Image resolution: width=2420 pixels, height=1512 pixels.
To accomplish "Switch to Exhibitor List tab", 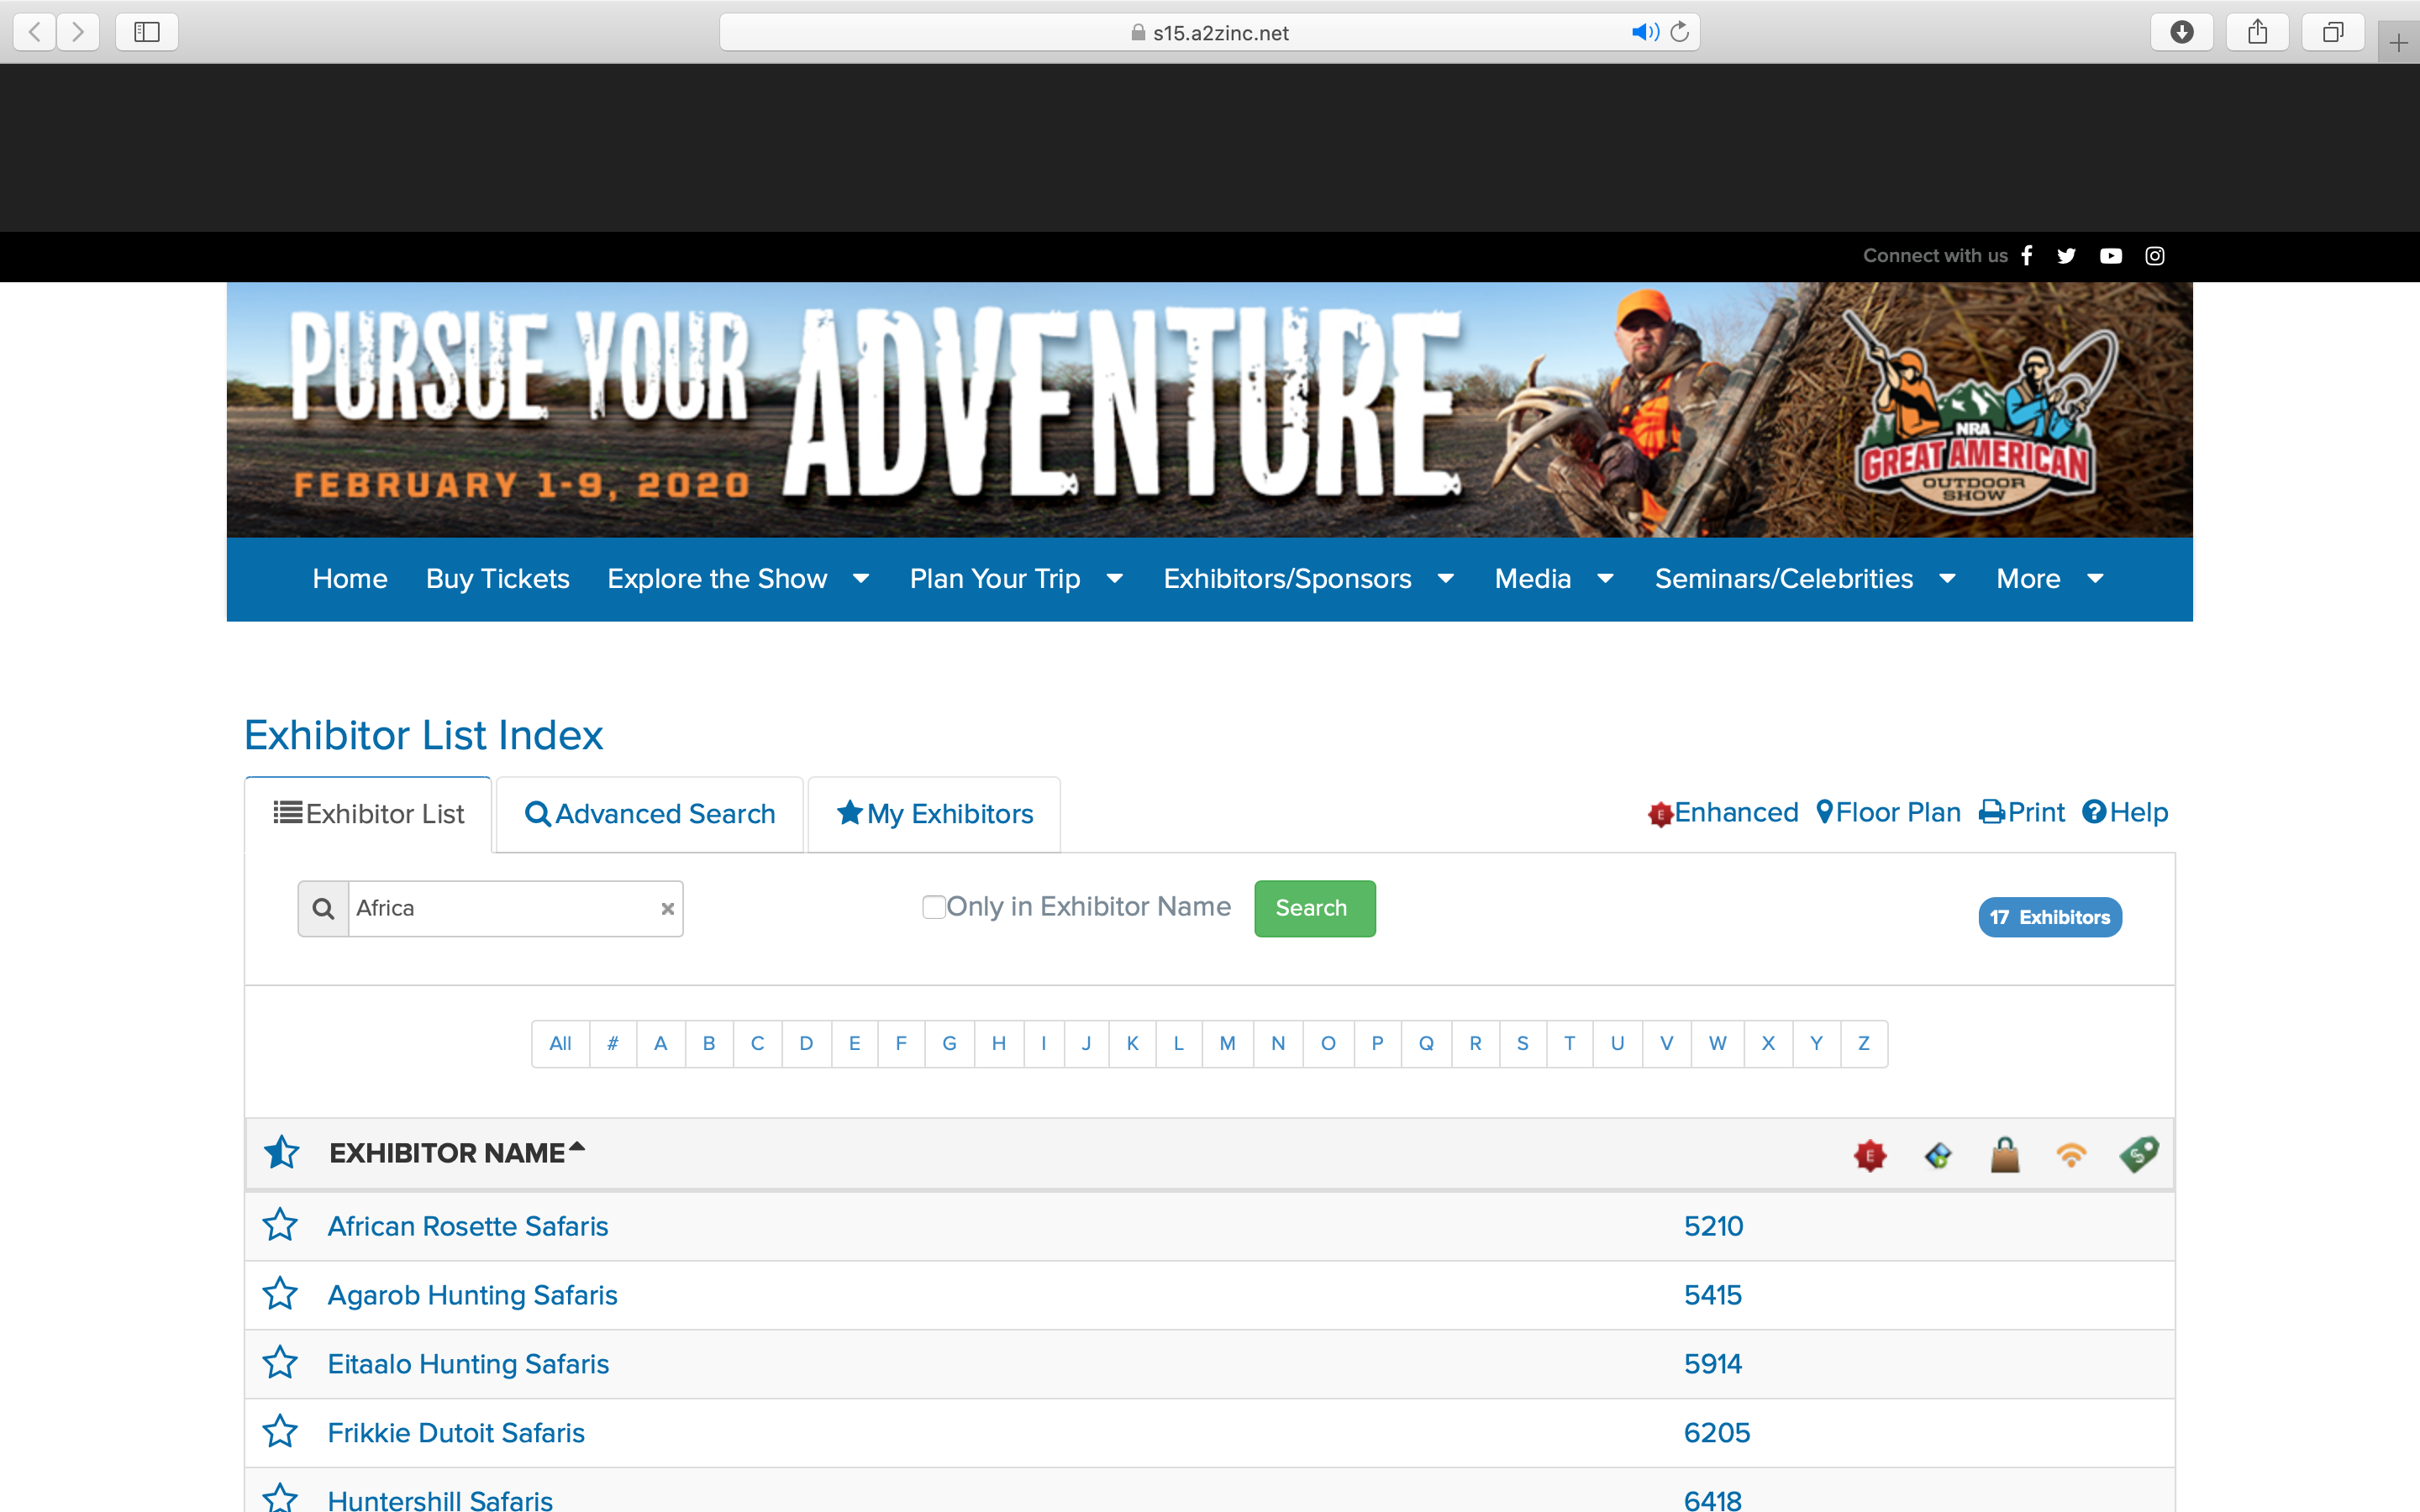I will [x=368, y=814].
